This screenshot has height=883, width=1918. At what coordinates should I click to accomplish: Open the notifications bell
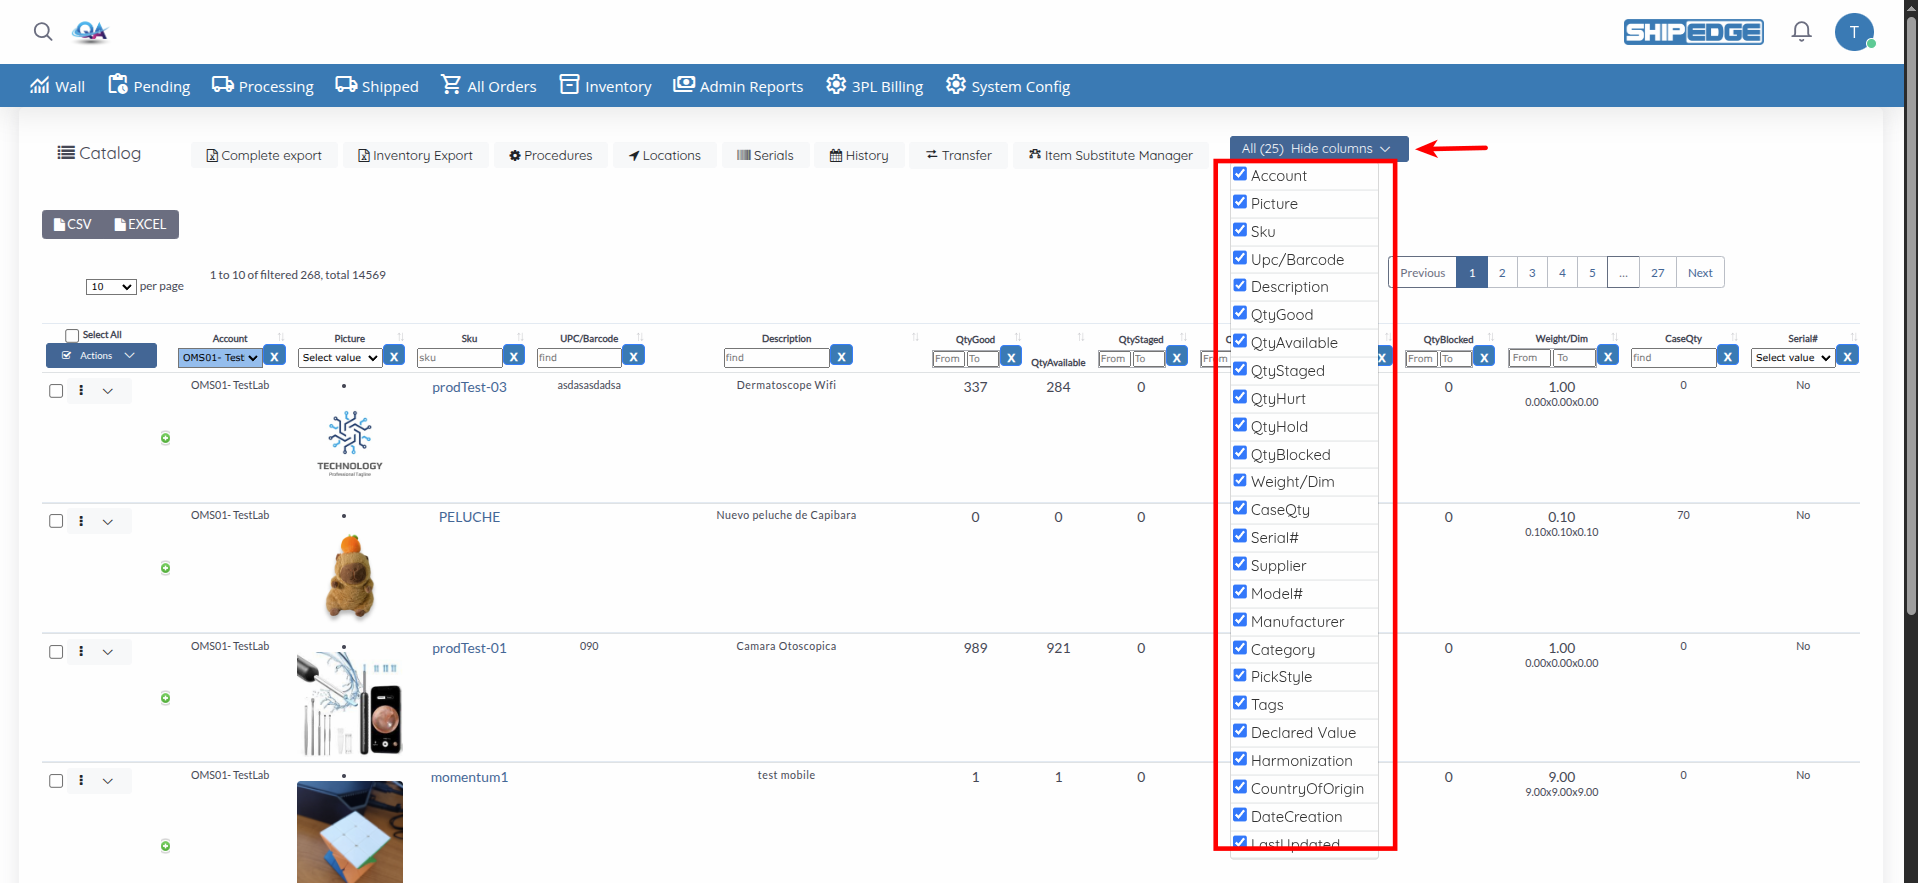point(1801,32)
